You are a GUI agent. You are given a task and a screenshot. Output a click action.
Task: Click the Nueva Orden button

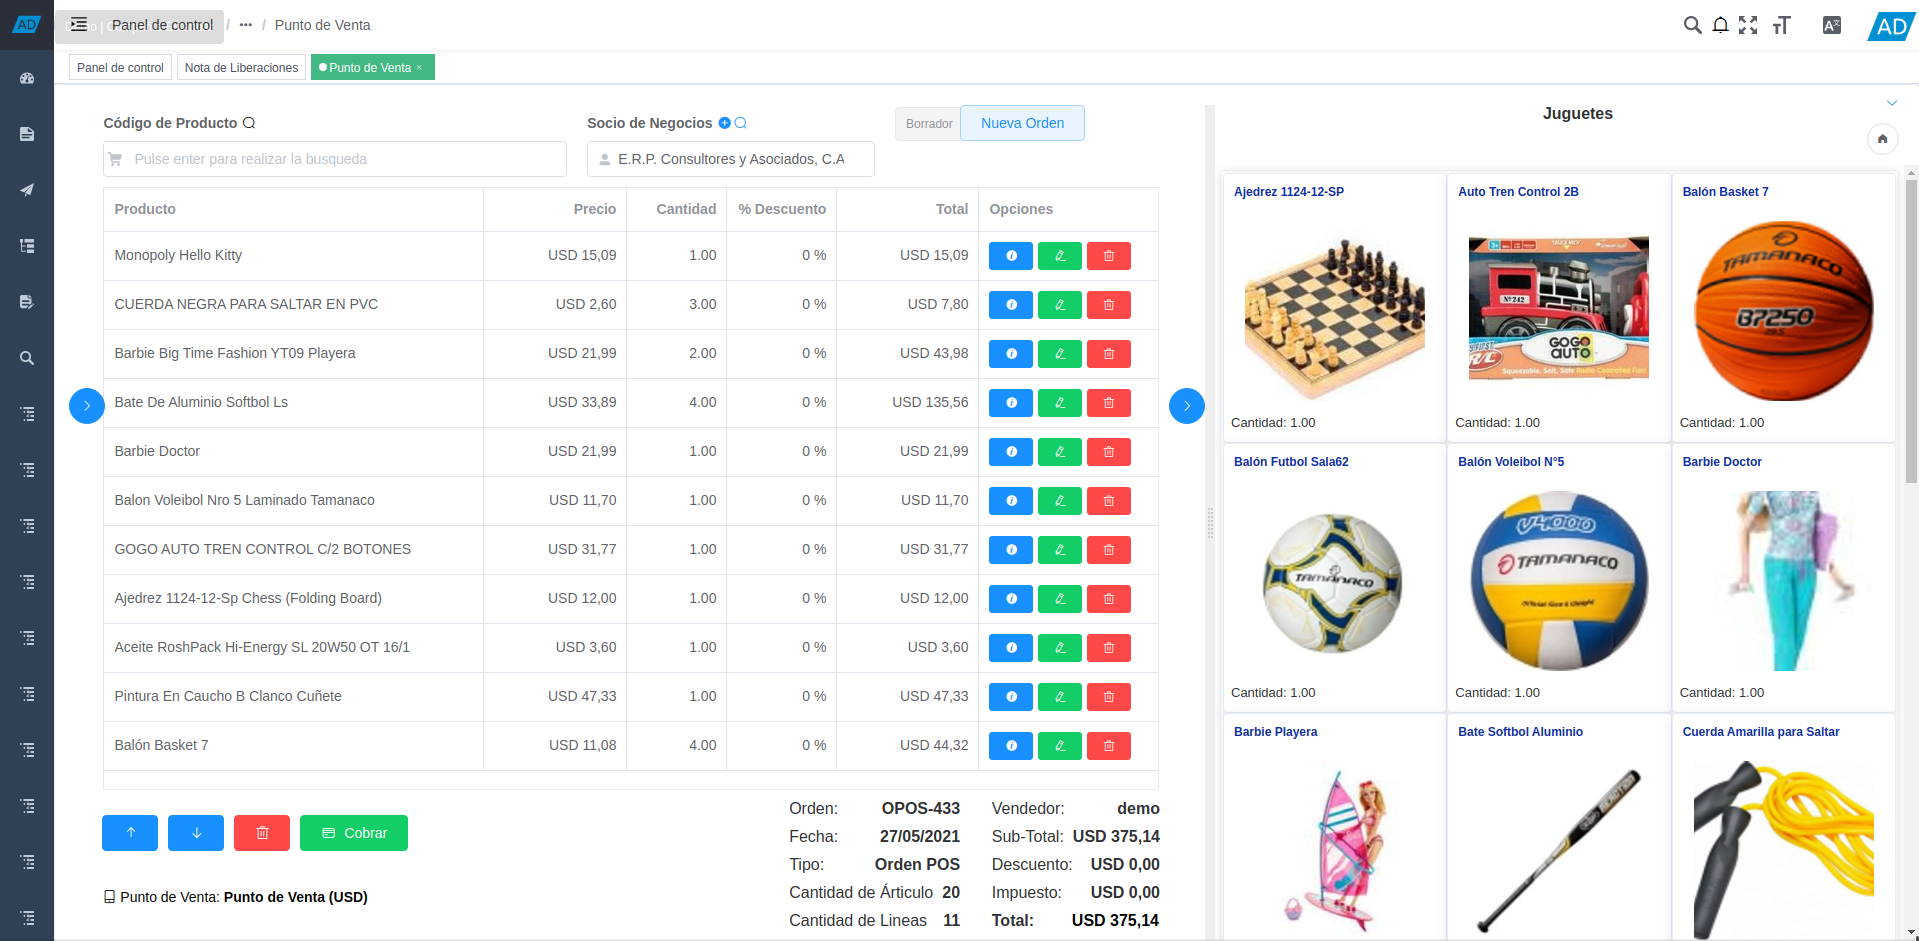pyautogui.click(x=1022, y=123)
